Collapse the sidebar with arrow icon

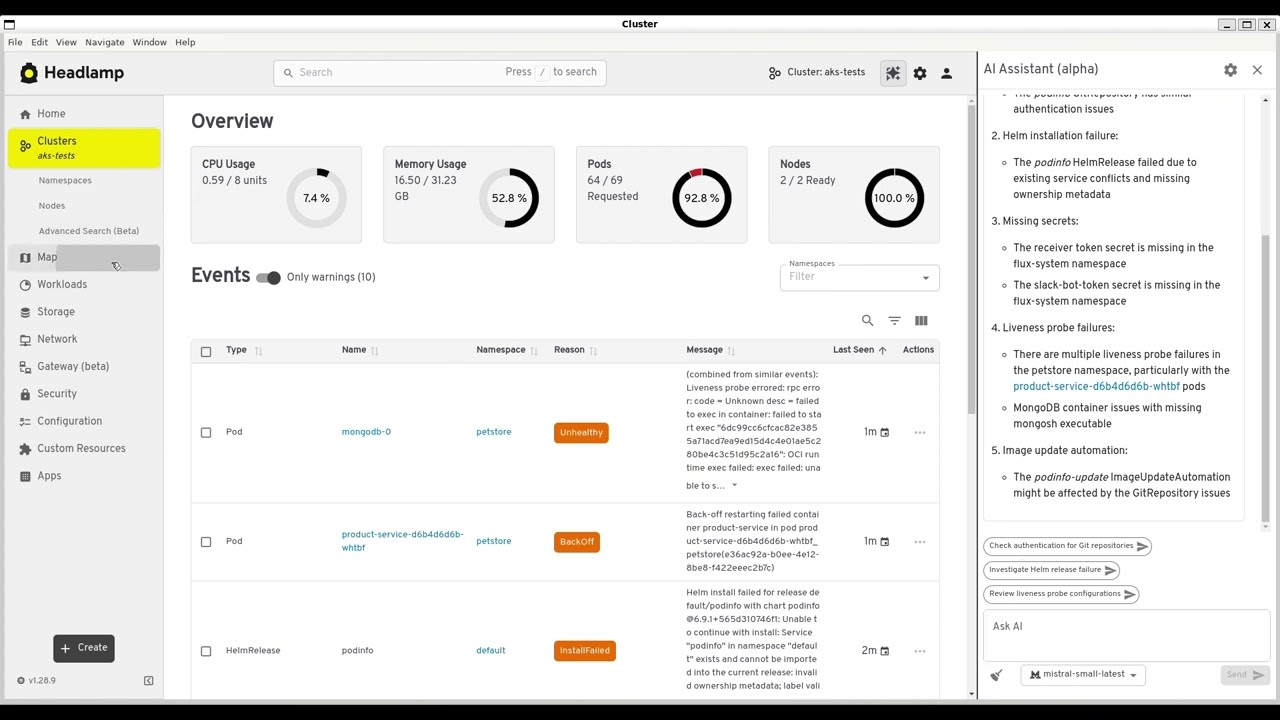click(148, 681)
